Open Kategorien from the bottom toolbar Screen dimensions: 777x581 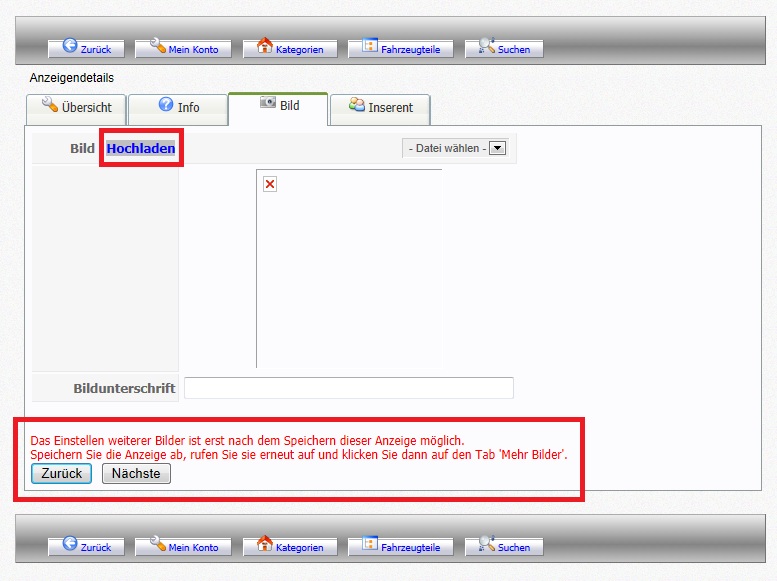[x=299, y=547]
